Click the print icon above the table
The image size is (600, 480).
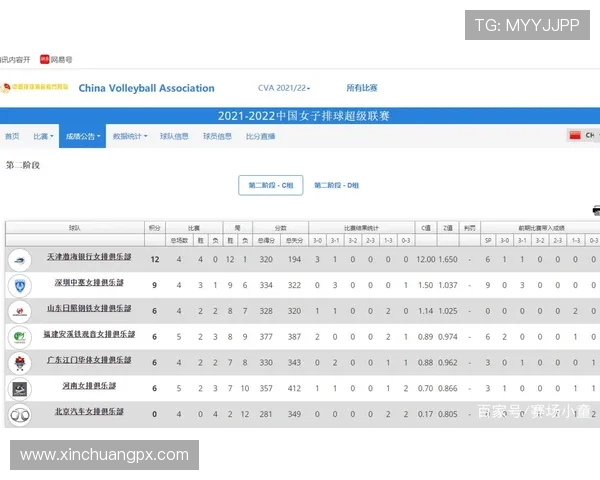[x=596, y=210]
